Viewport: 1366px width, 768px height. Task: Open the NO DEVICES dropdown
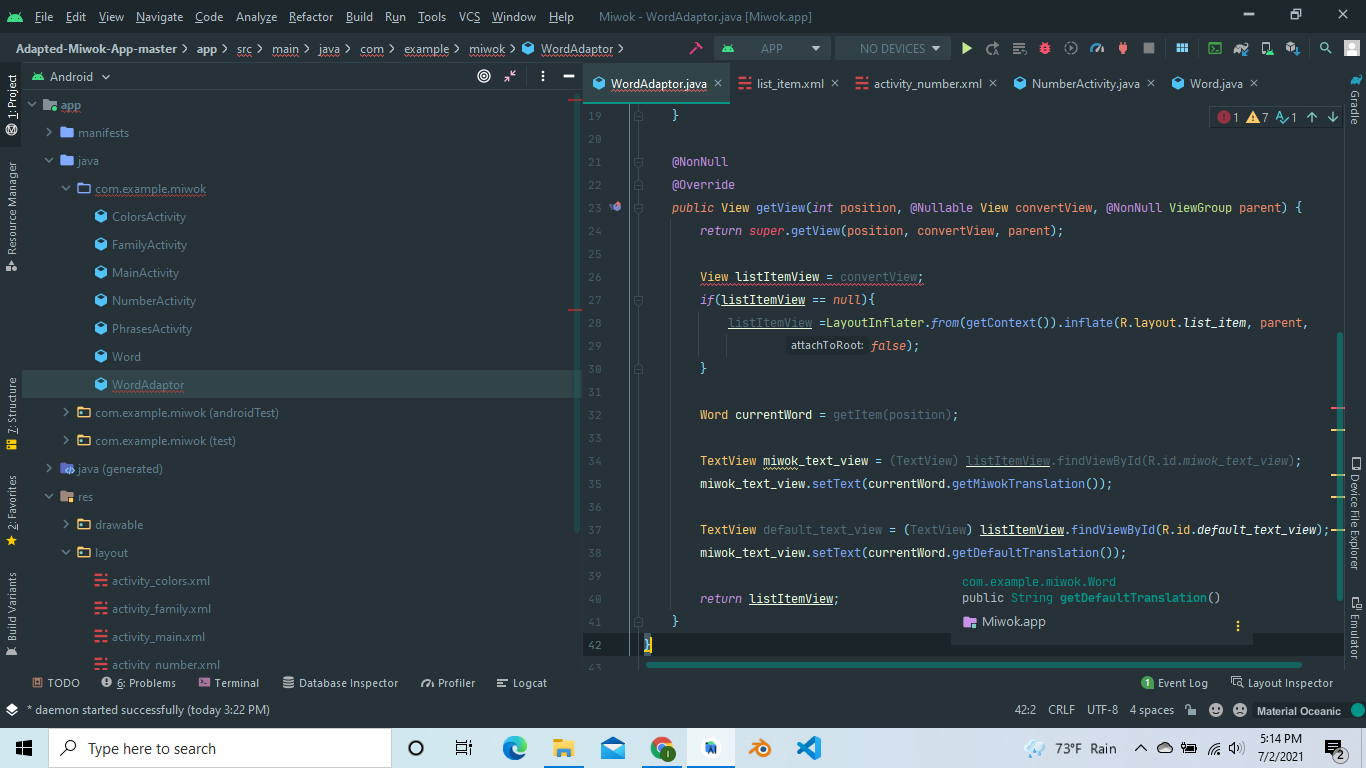(x=892, y=48)
